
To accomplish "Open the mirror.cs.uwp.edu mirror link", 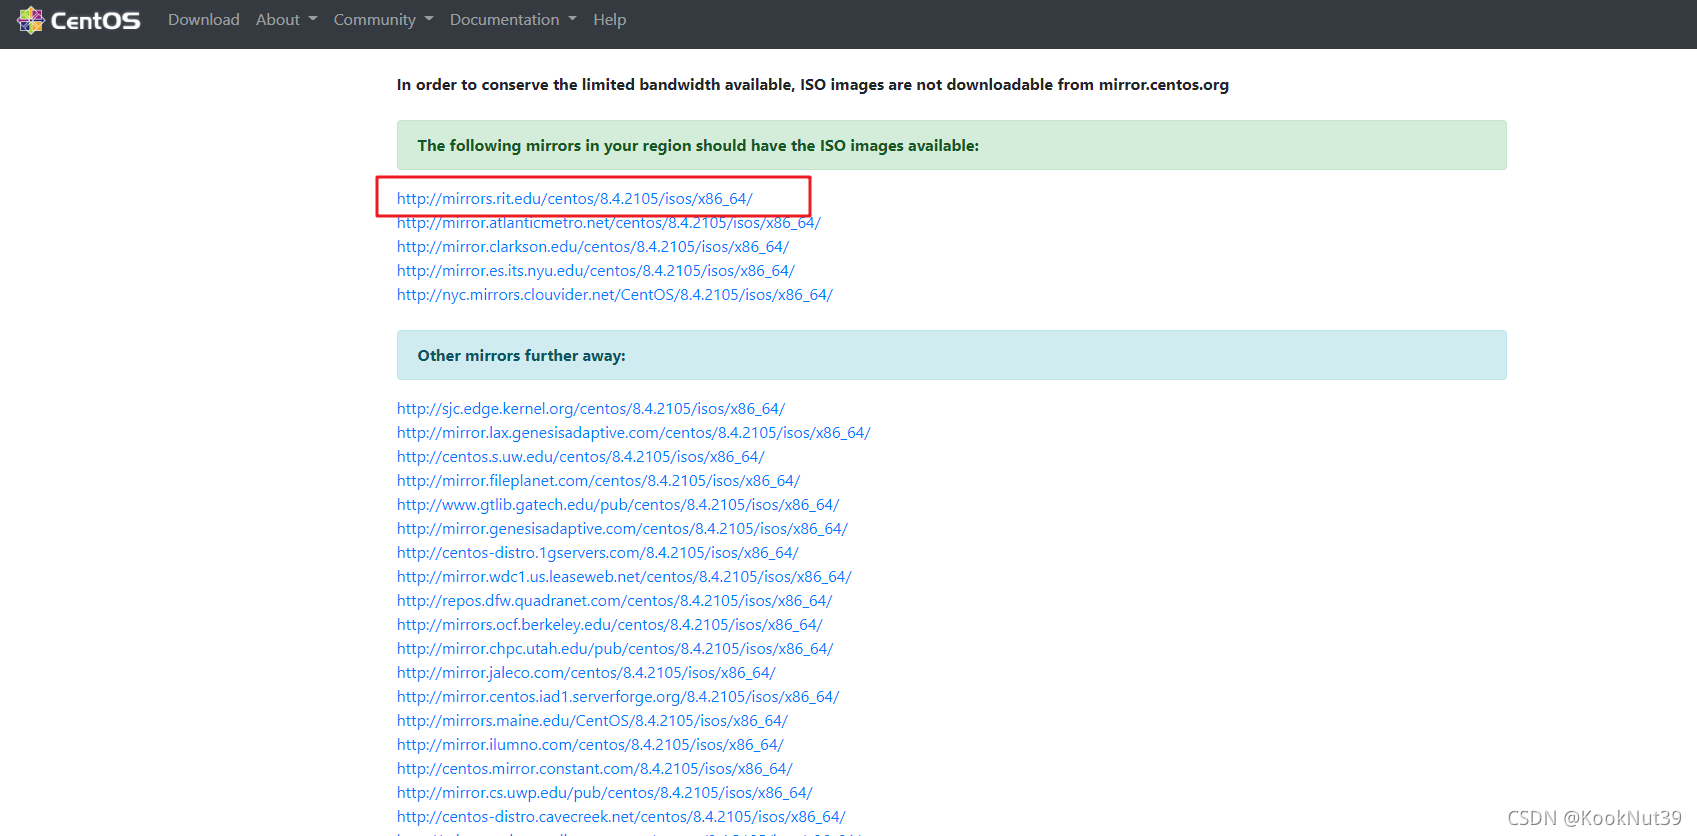I will click(605, 793).
